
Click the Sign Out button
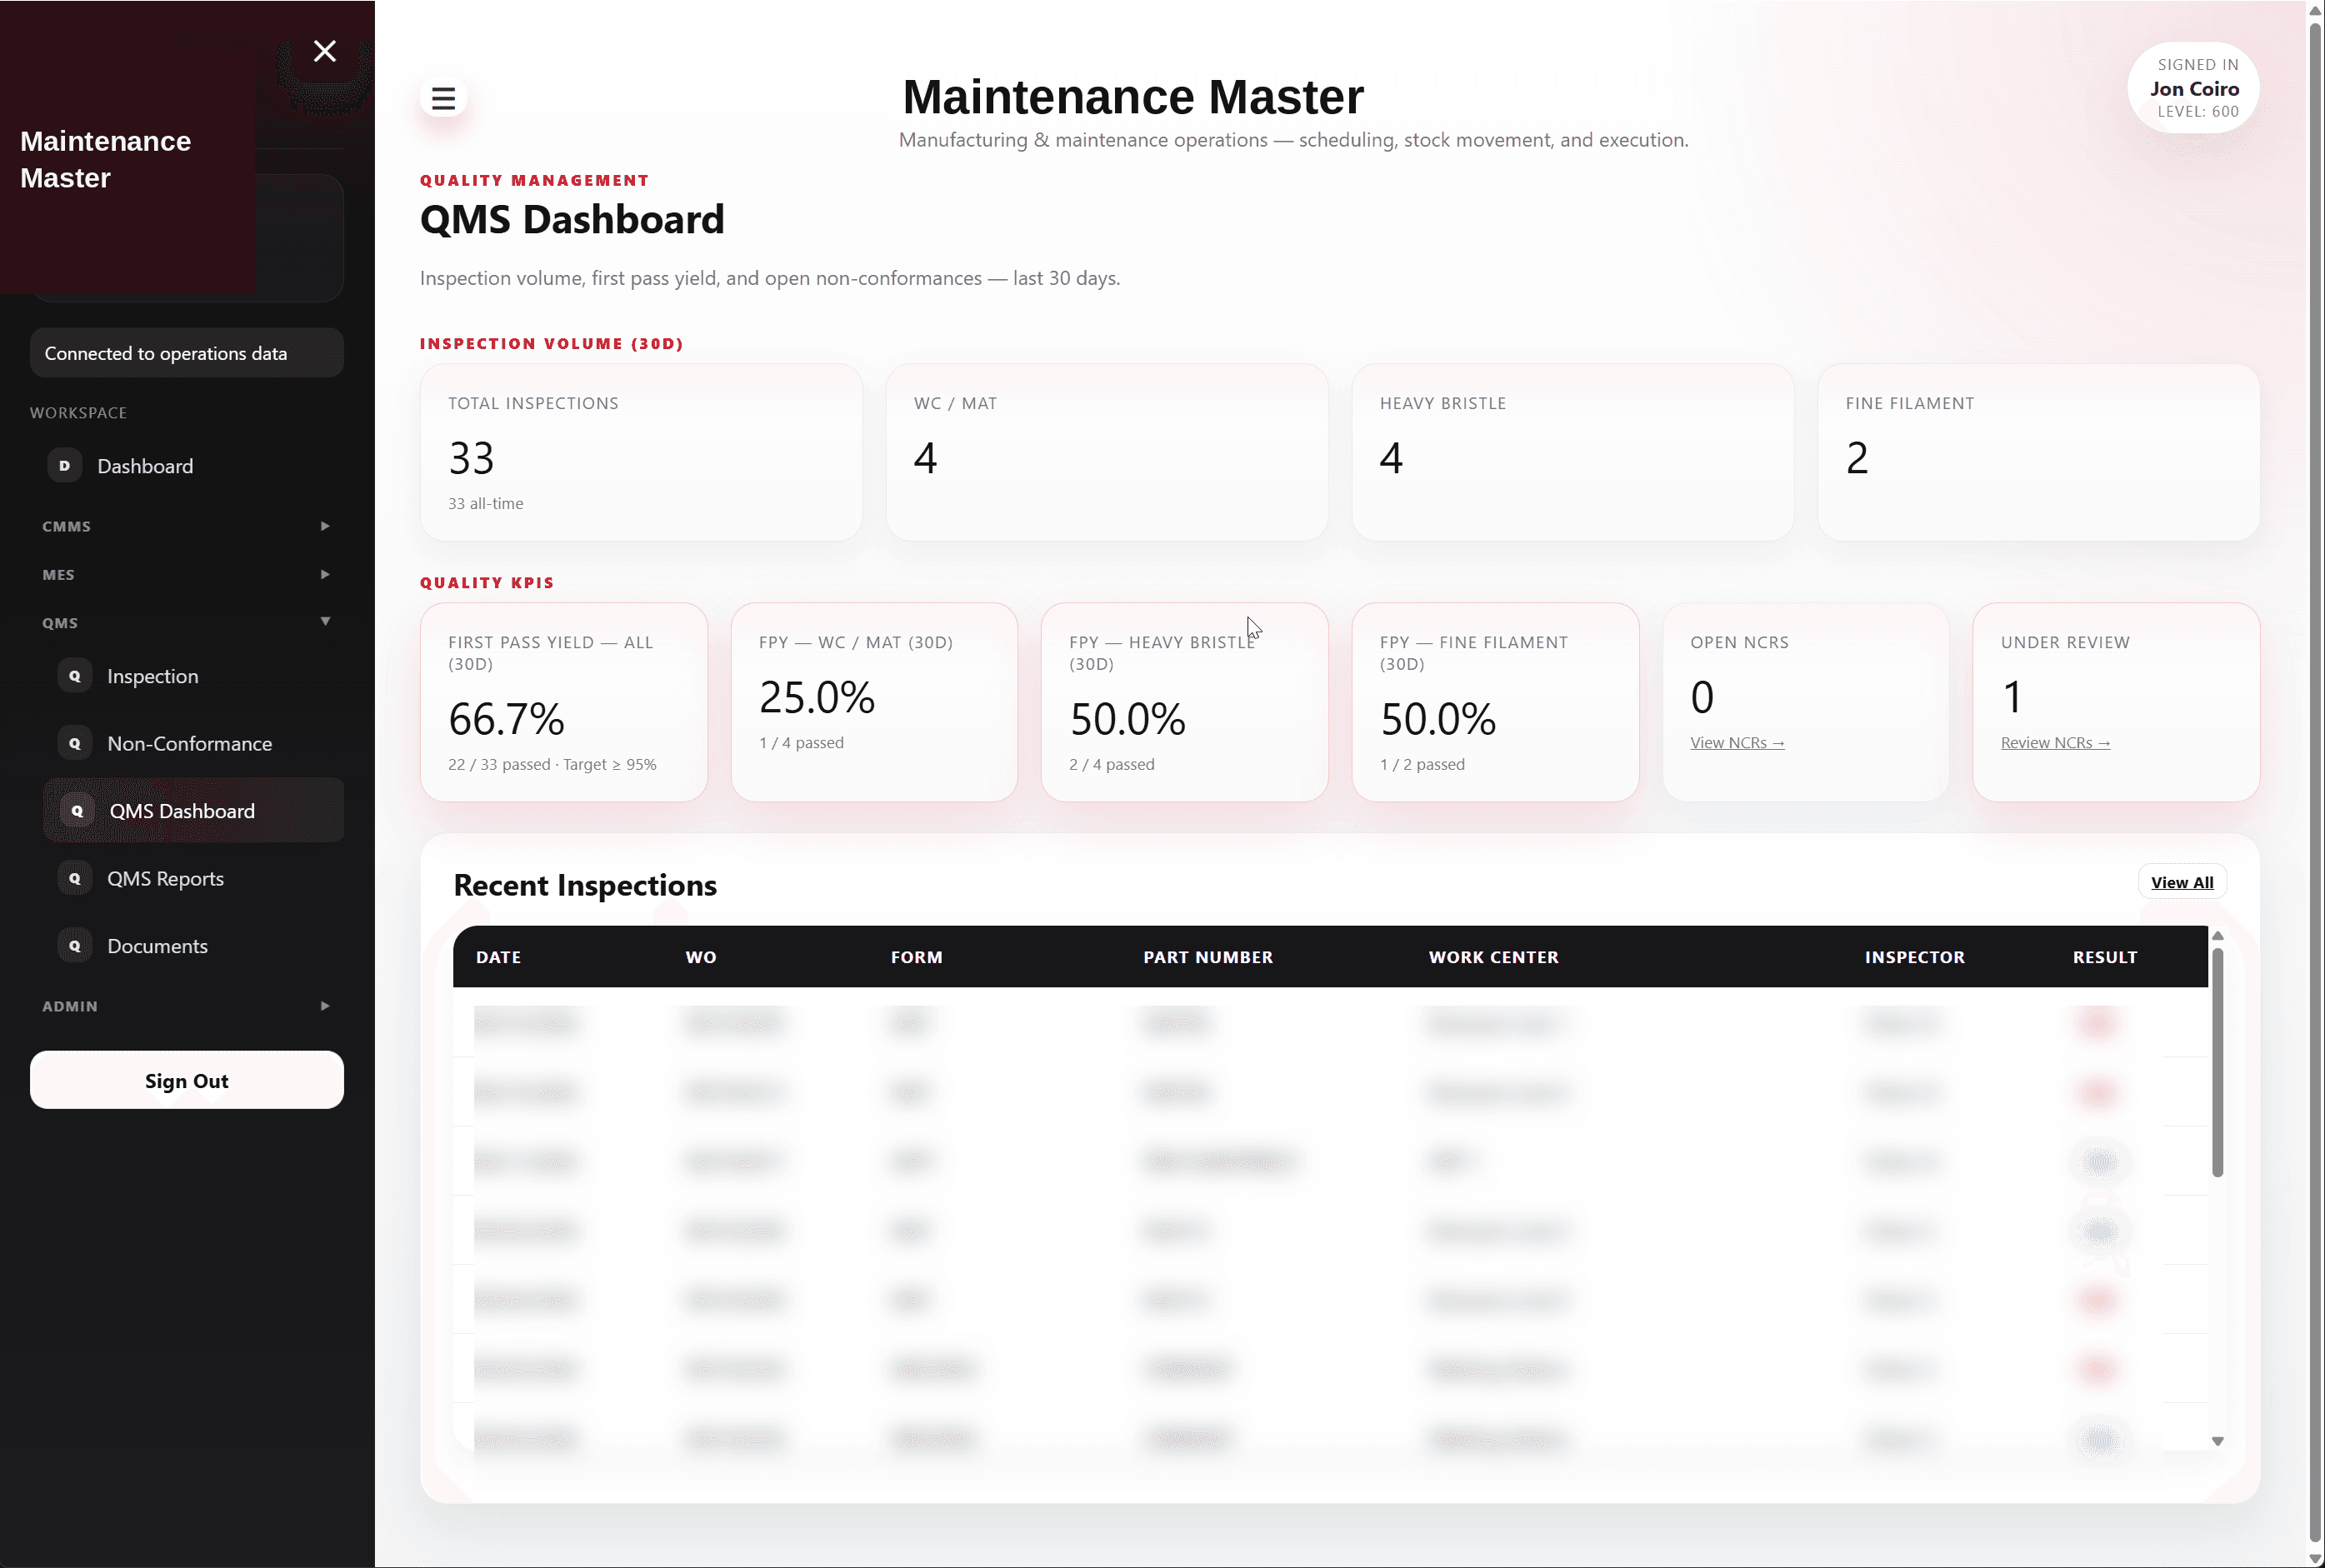pyautogui.click(x=187, y=1080)
